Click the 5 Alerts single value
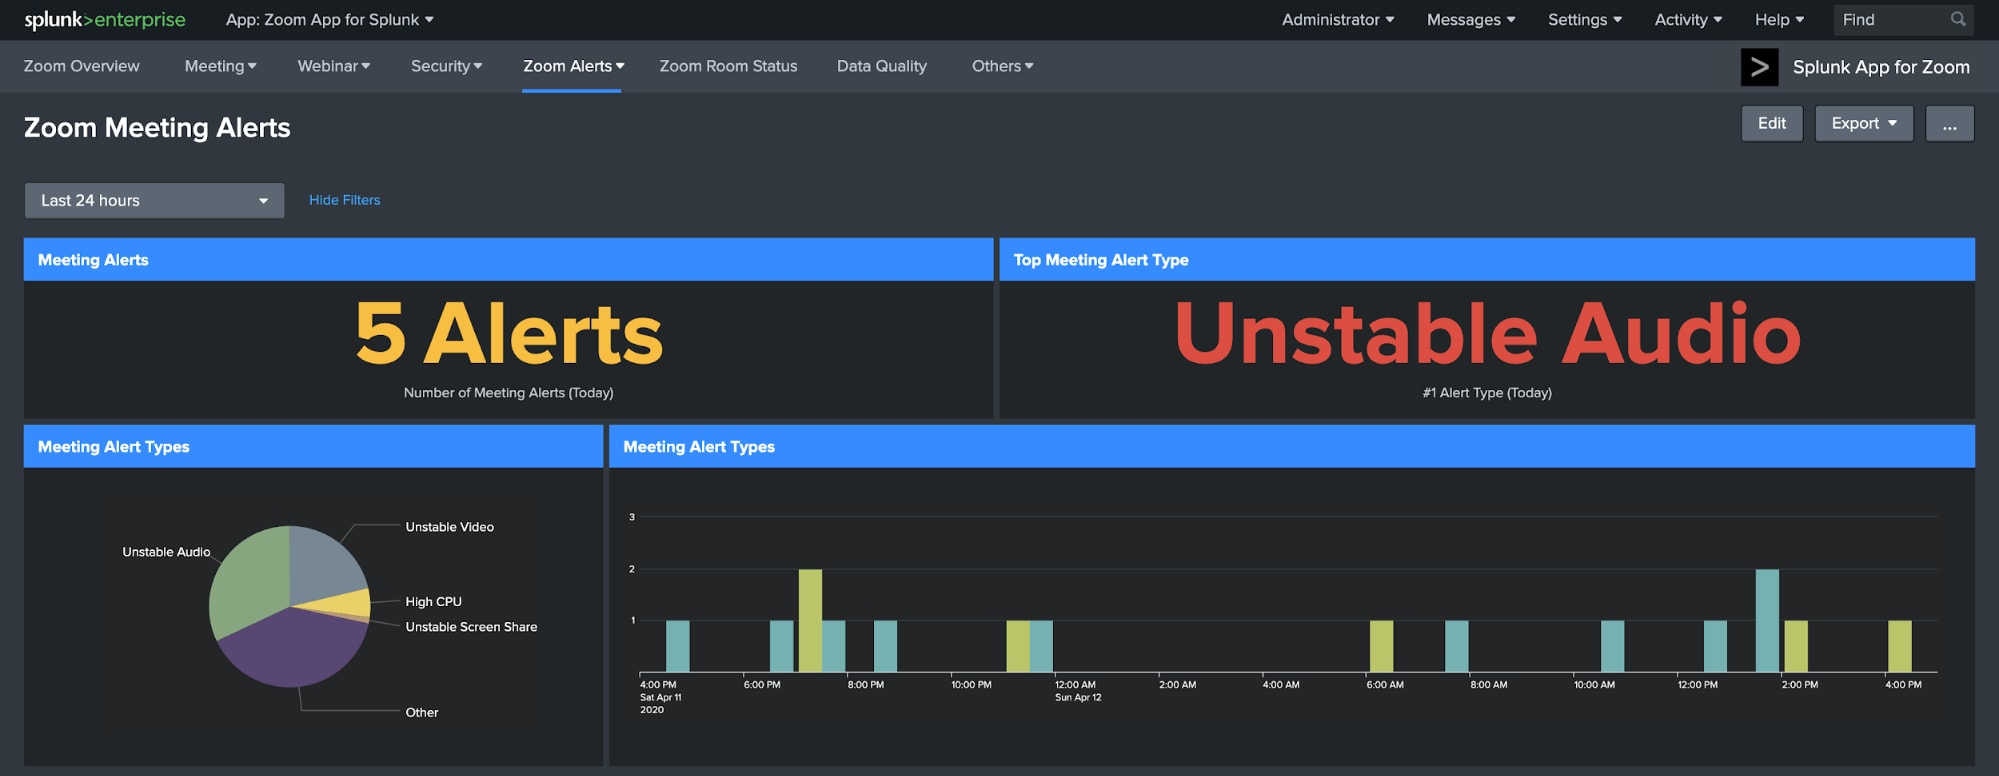1999x776 pixels. 509,334
